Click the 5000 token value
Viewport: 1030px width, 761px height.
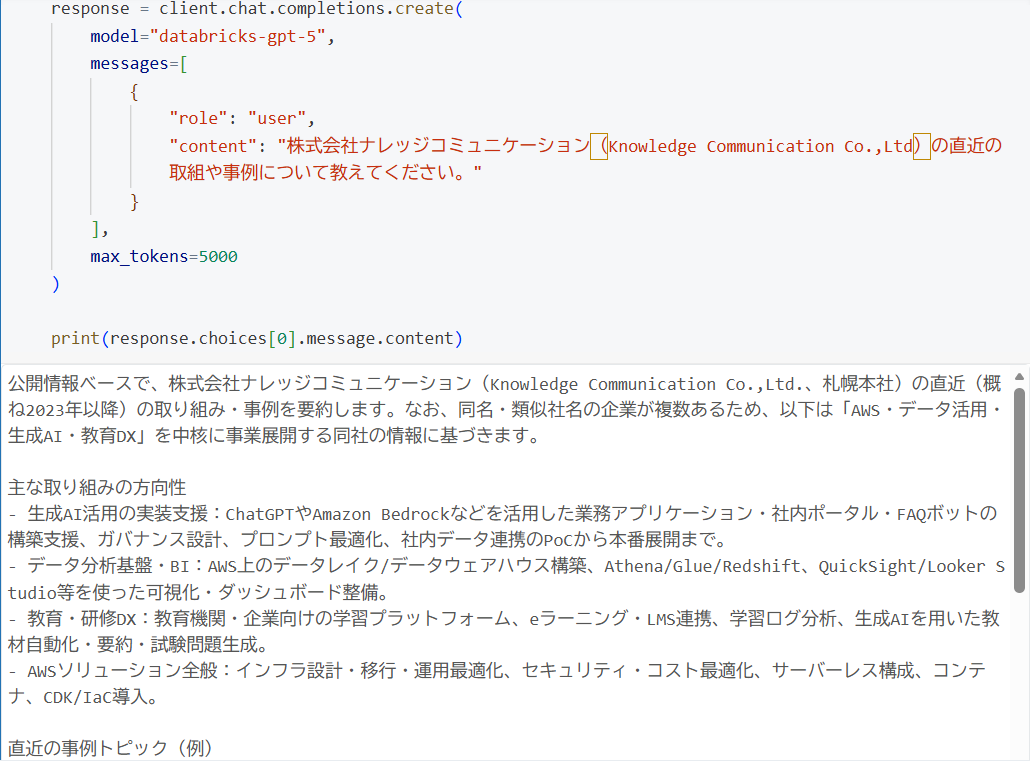tap(218, 256)
